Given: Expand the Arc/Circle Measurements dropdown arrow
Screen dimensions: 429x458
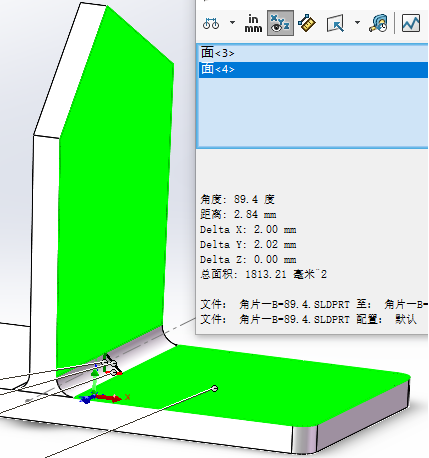Looking at the screenshot, I should pyautogui.click(x=232, y=23).
